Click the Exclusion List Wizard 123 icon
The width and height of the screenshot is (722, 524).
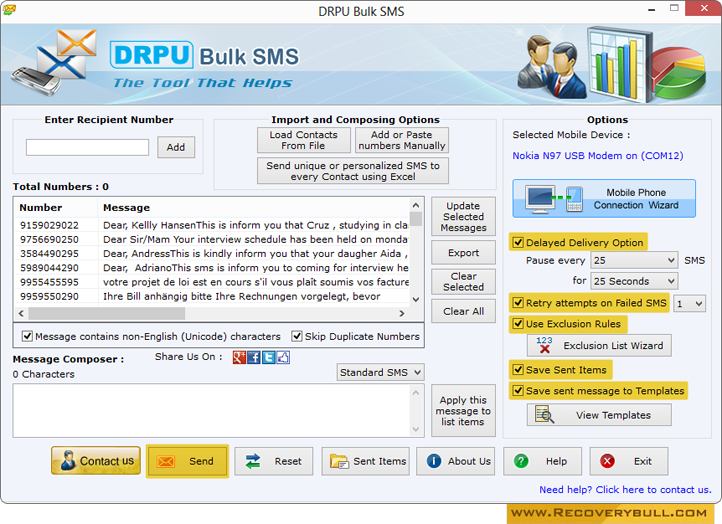coord(544,345)
